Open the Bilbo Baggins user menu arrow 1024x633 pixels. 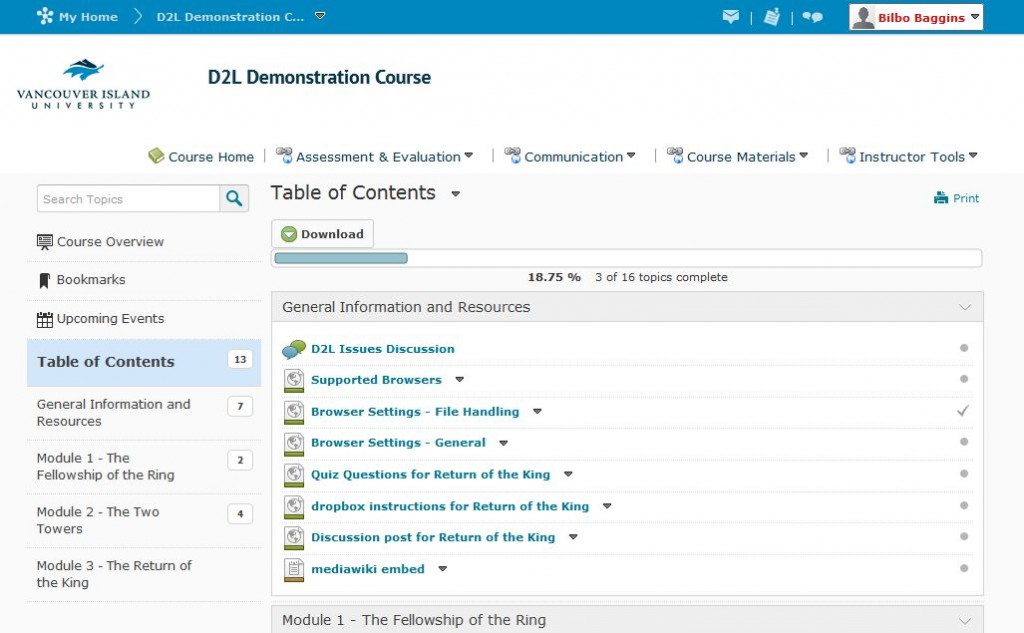click(x=975, y=17)
